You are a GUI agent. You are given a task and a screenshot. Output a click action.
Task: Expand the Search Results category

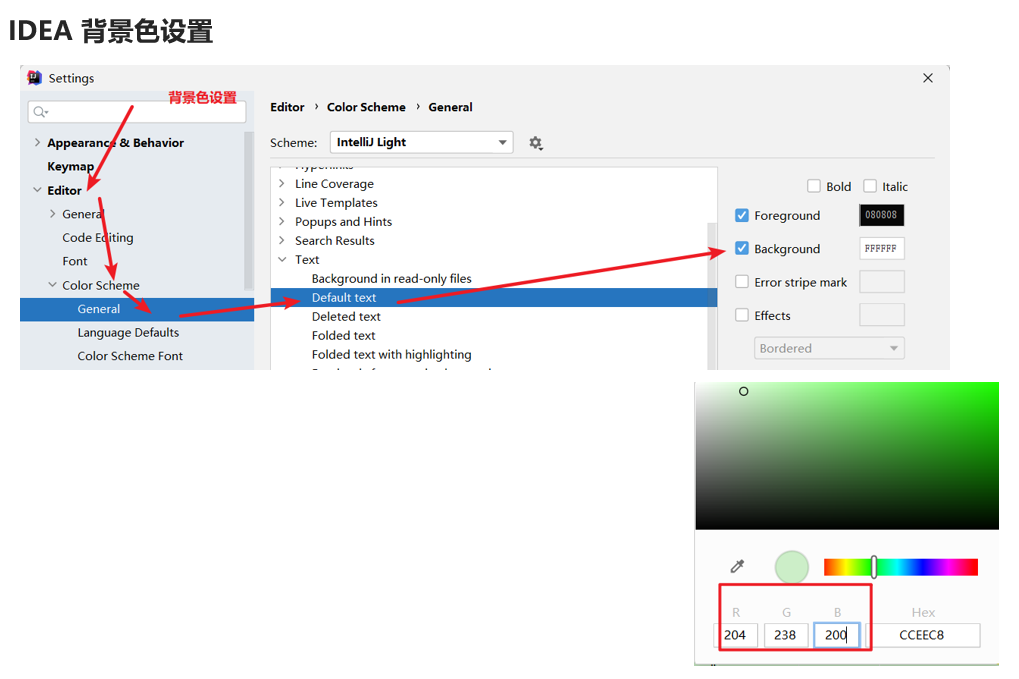coord(281,240)
